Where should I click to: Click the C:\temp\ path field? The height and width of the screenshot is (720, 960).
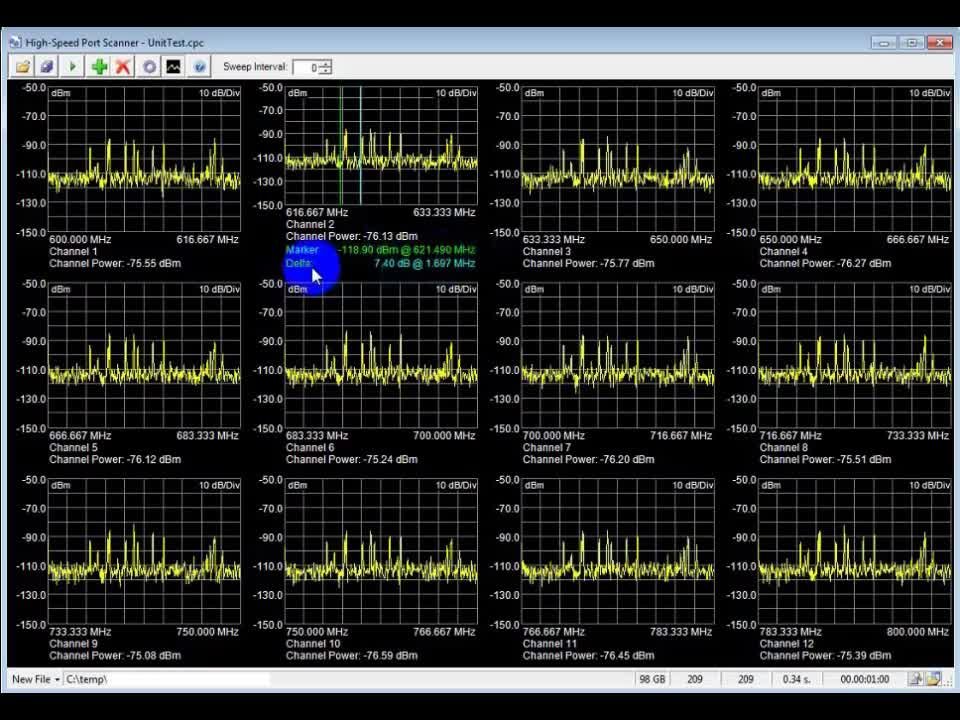167,679
